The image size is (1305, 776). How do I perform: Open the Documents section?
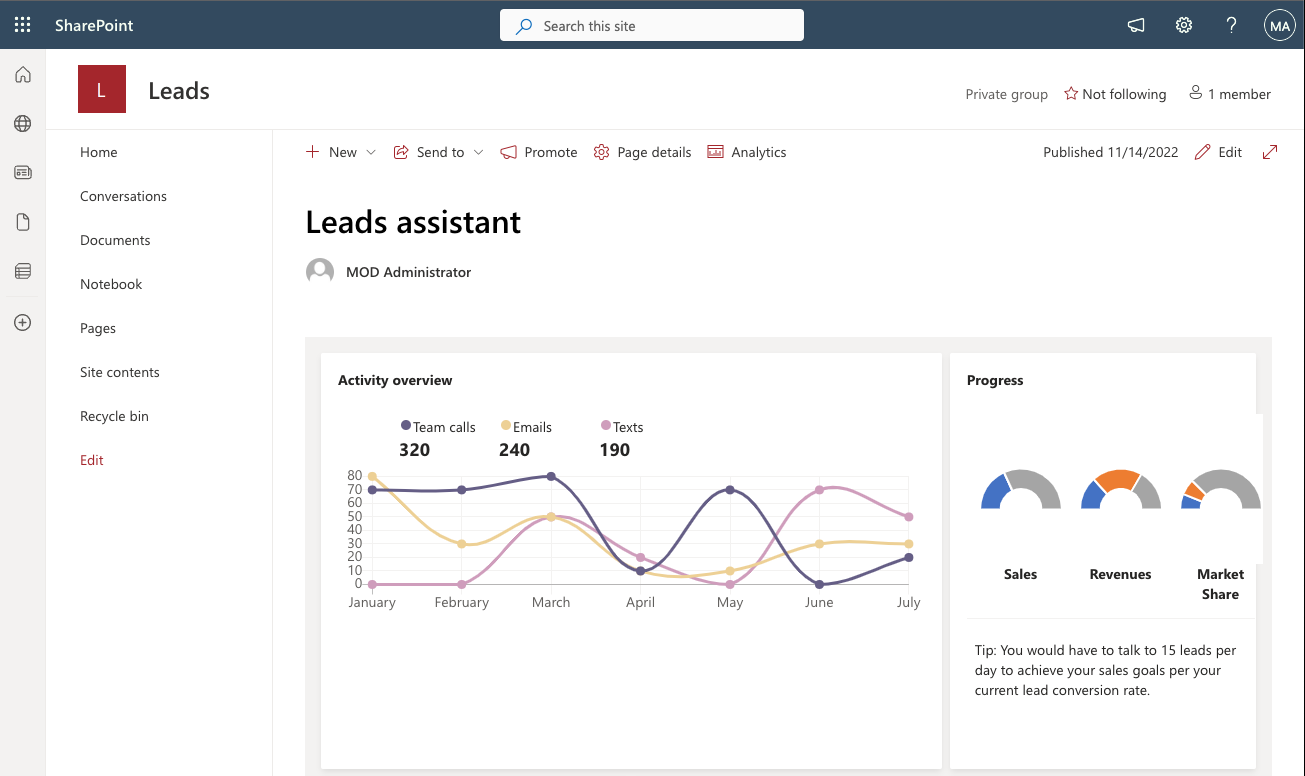pyautogui.click(x=114, y=240)
